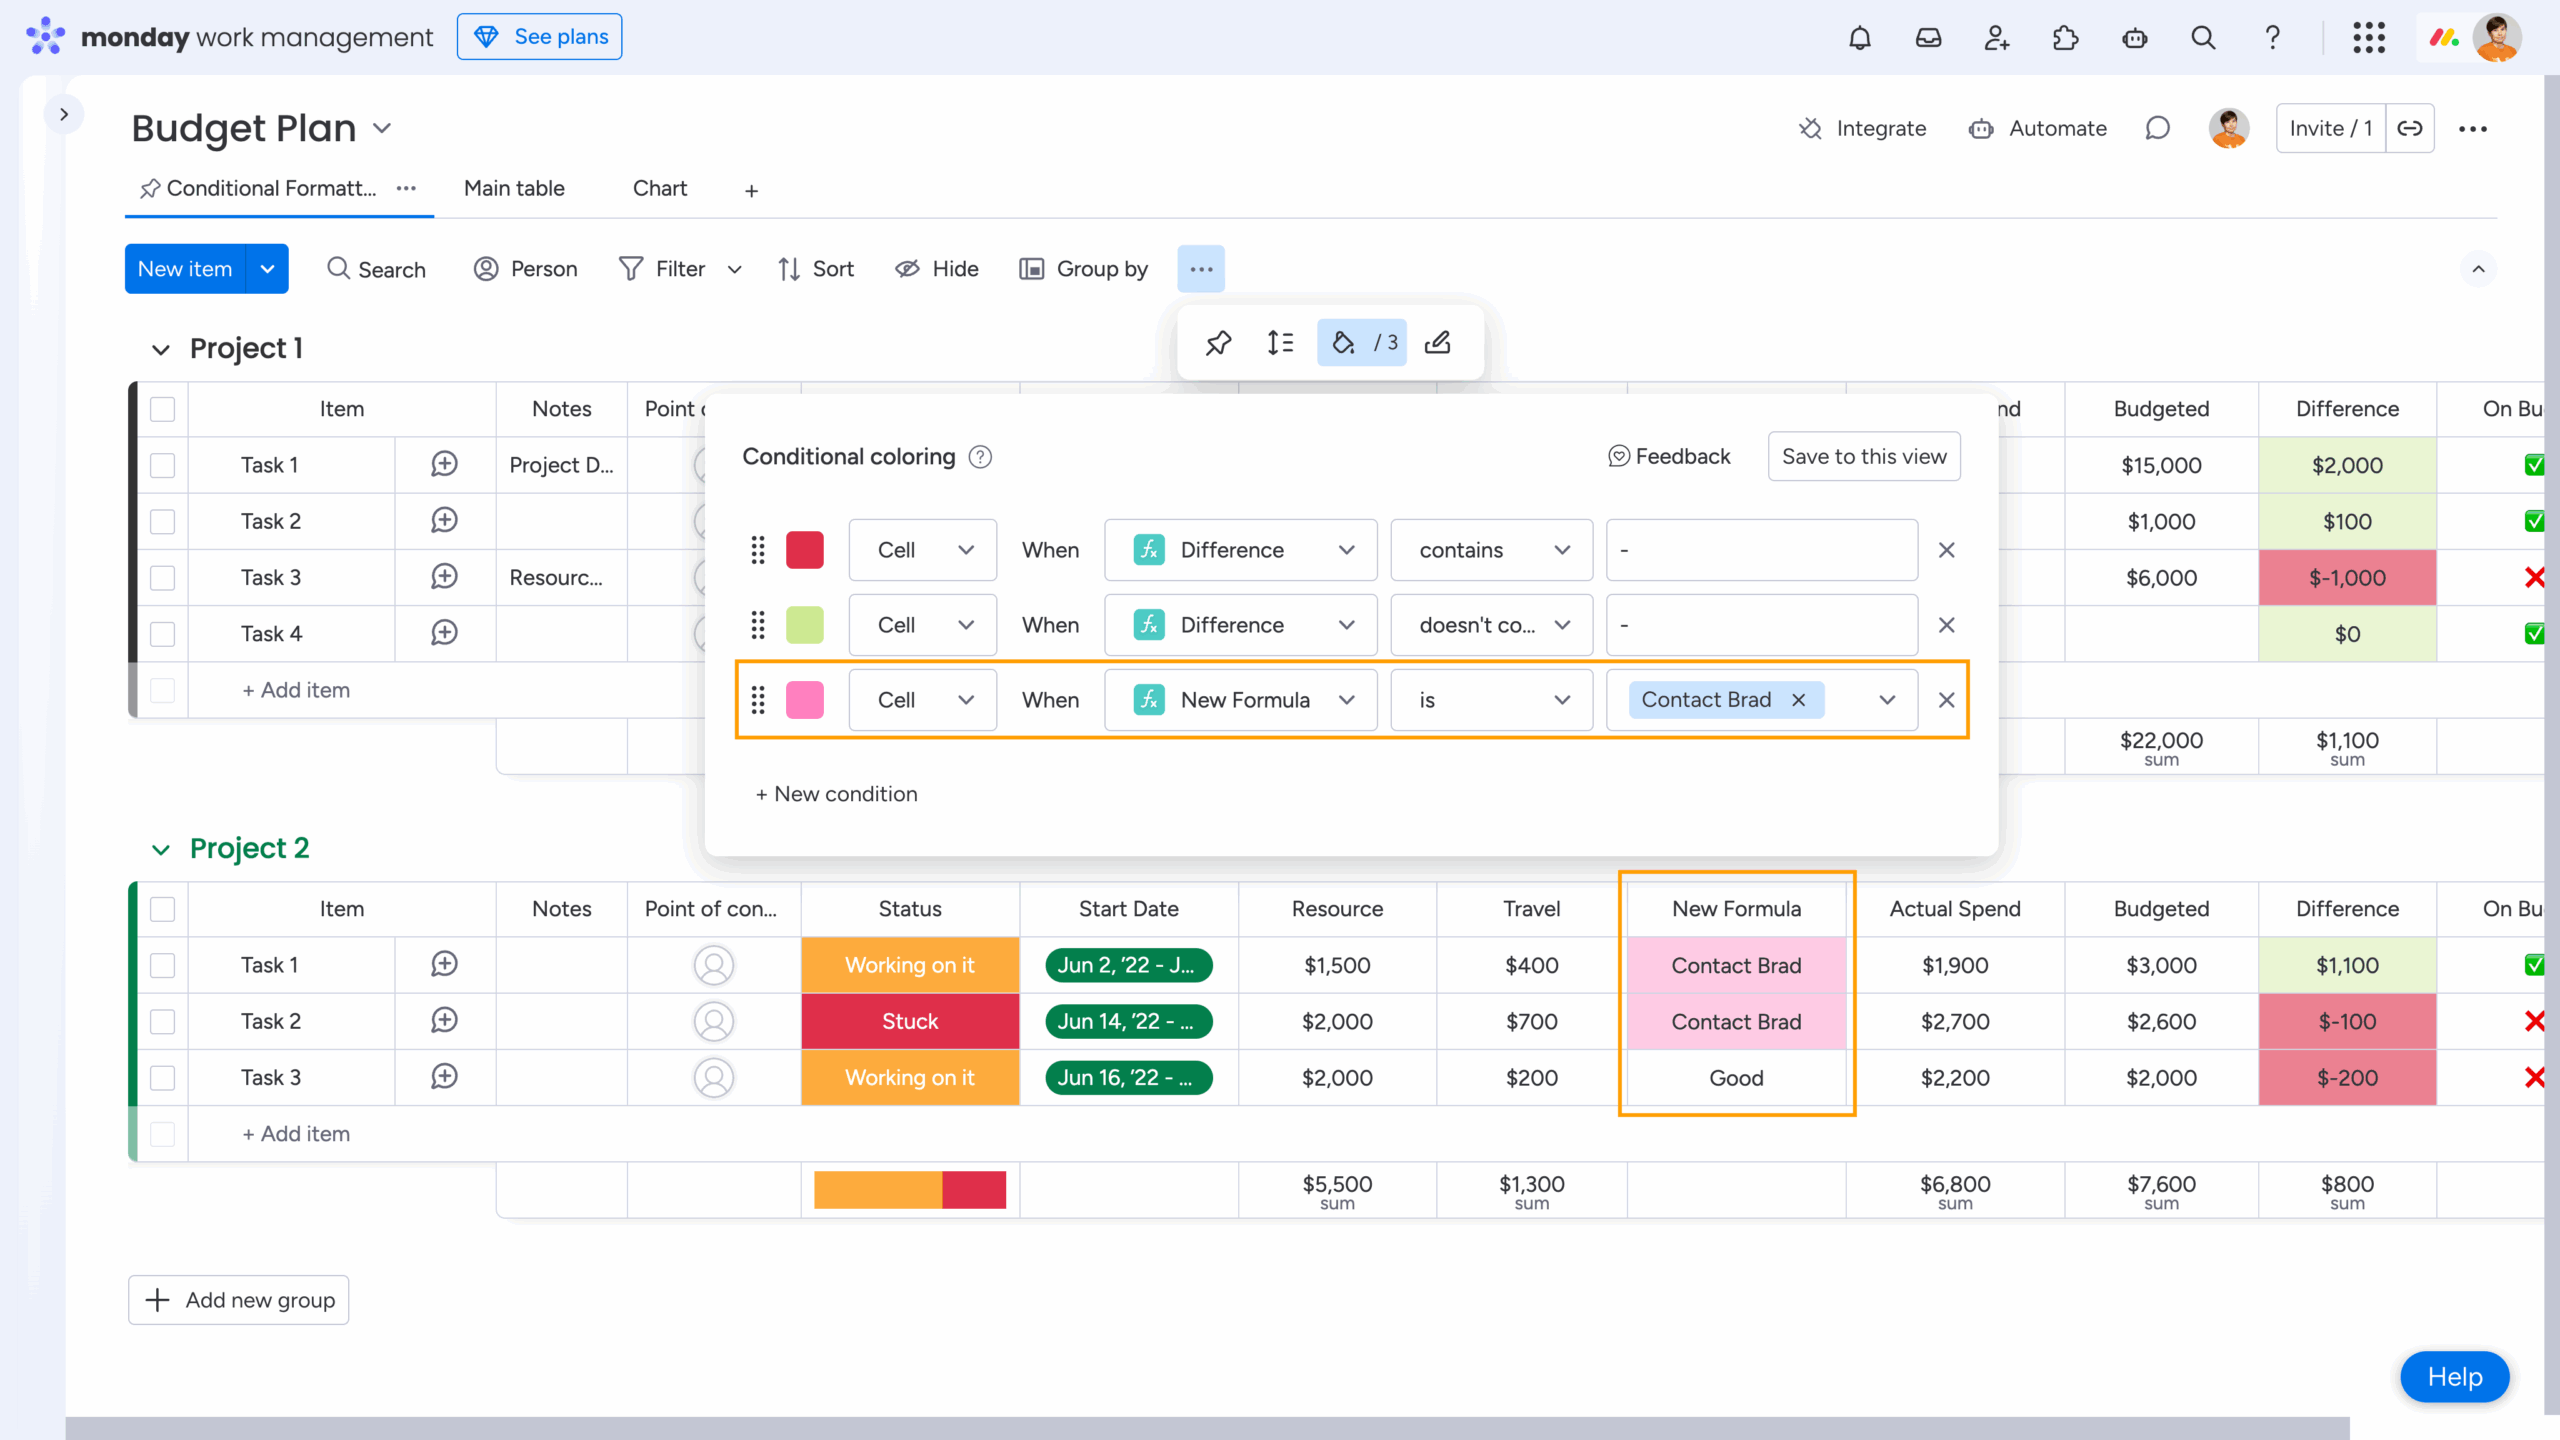Open the notifications bell
The width and height of the screenshot is (2560, 1440).
click(x=1860, y=38)
